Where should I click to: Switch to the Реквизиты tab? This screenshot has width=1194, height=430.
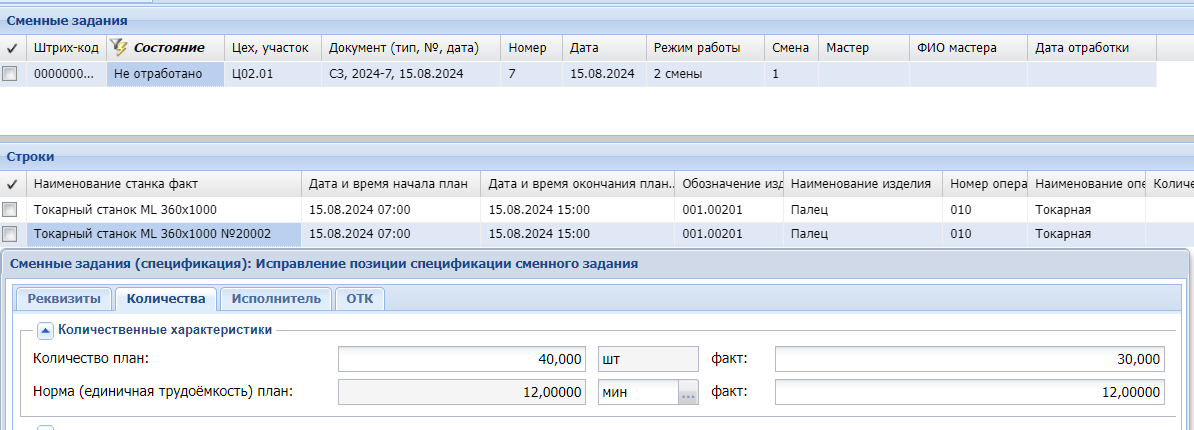(x=63, y=298)
